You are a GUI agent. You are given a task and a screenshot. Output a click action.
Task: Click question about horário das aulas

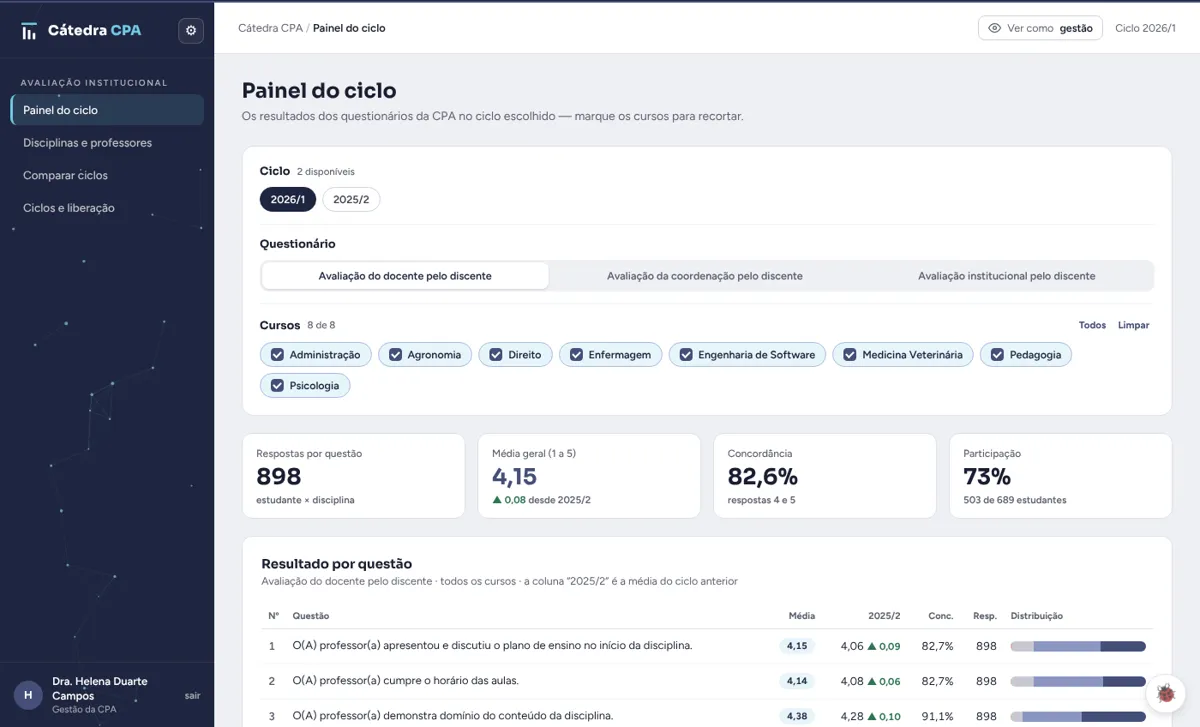click(x=405, y=681)
